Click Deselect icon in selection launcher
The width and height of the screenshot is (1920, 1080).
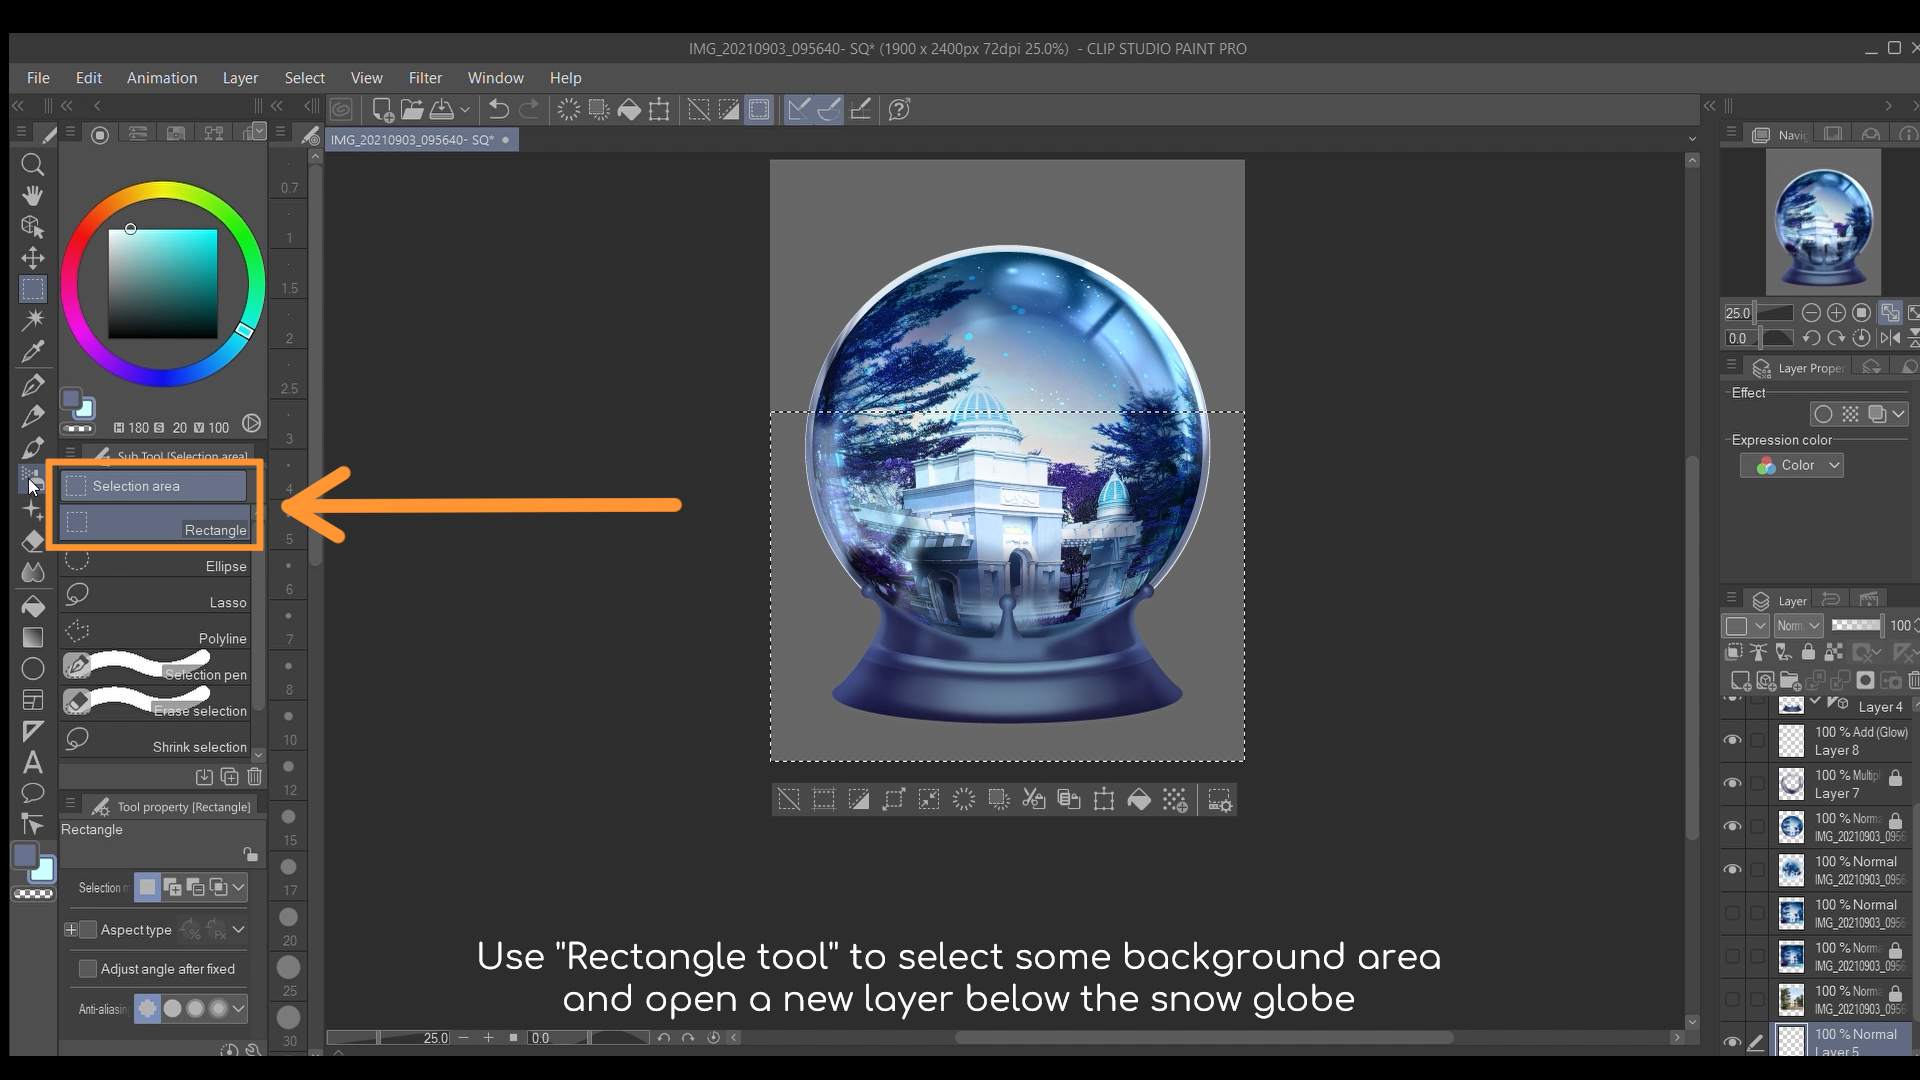tap(789, 800)
